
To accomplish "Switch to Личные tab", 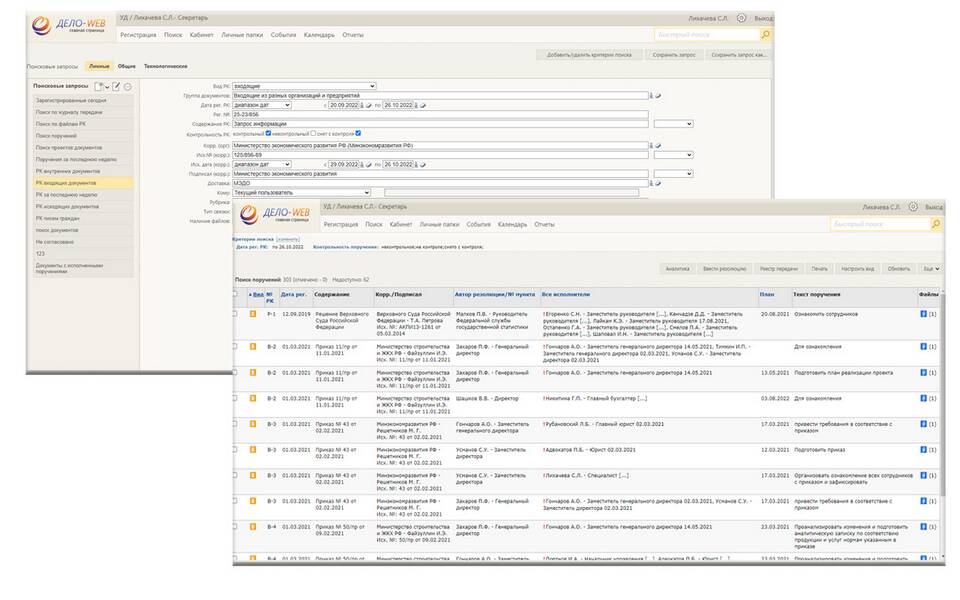I will pyautogui.click(x=99, y=66).
